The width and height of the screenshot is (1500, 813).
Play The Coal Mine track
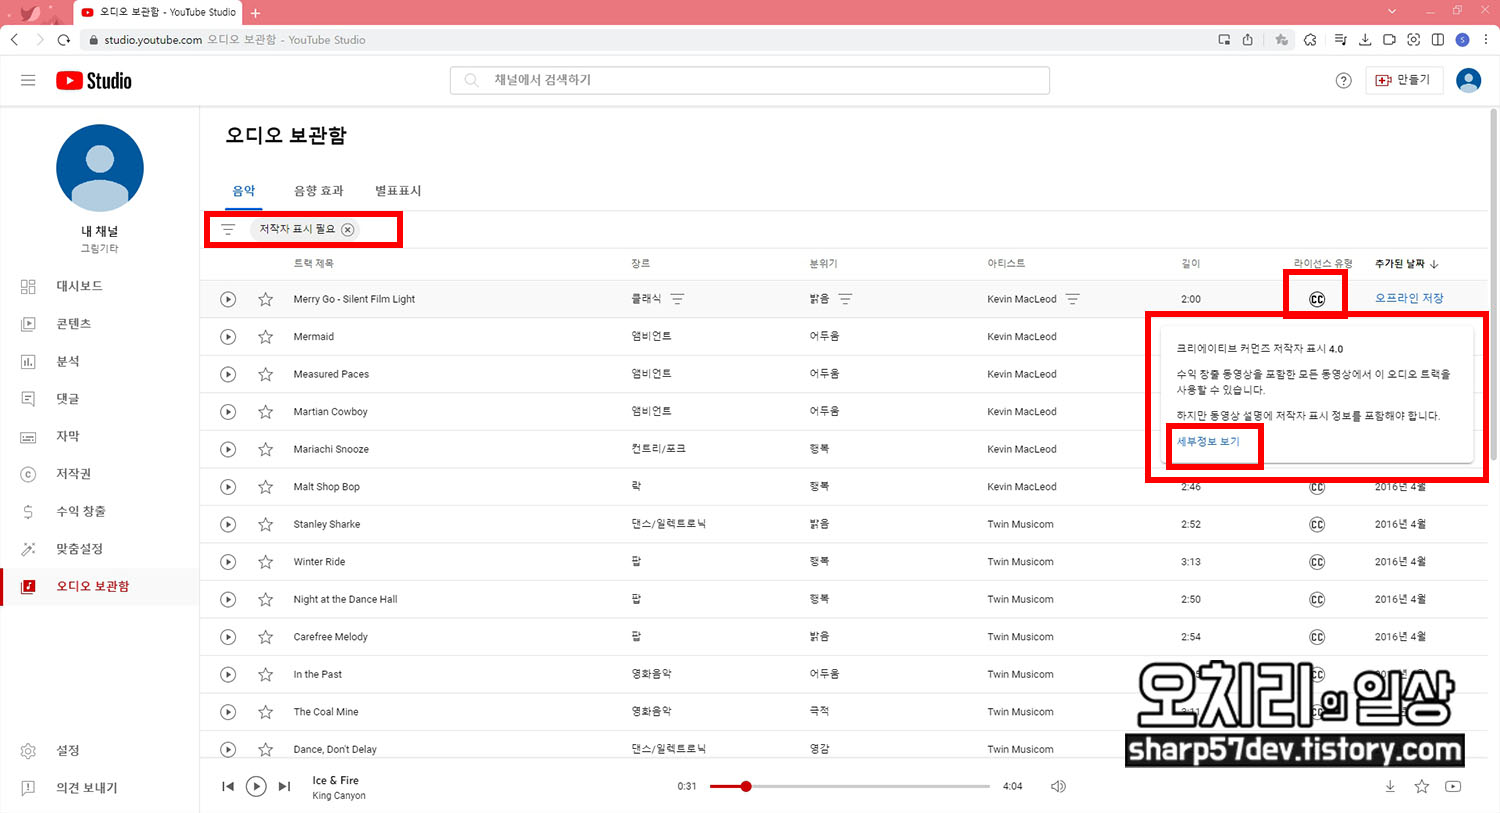pos(228,712)
